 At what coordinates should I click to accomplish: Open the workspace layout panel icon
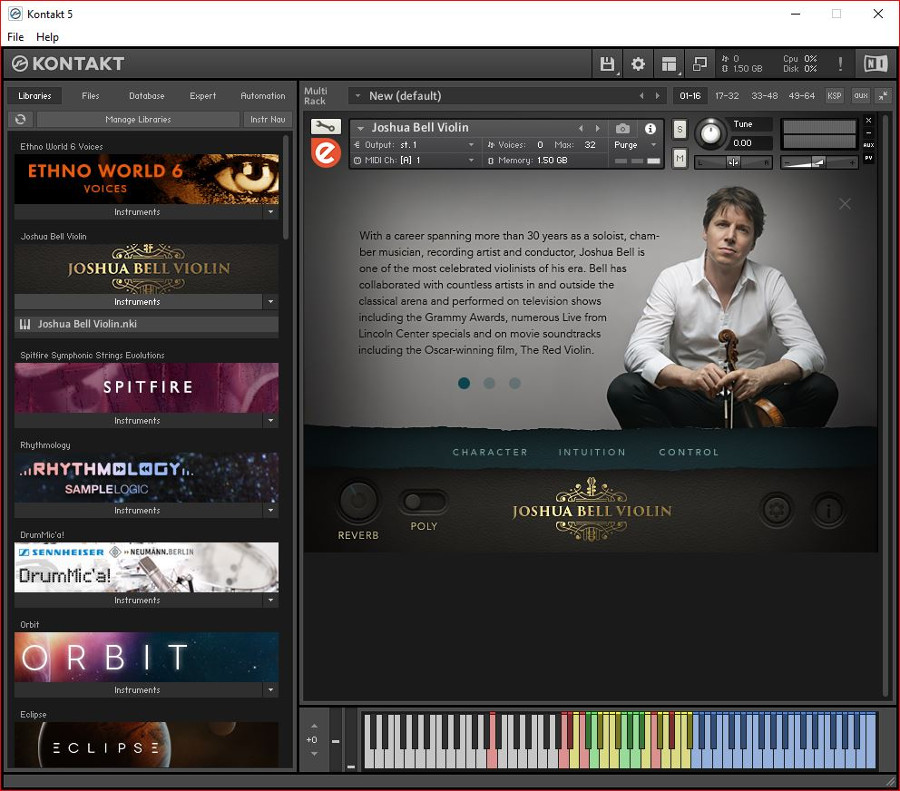[669, 64]
